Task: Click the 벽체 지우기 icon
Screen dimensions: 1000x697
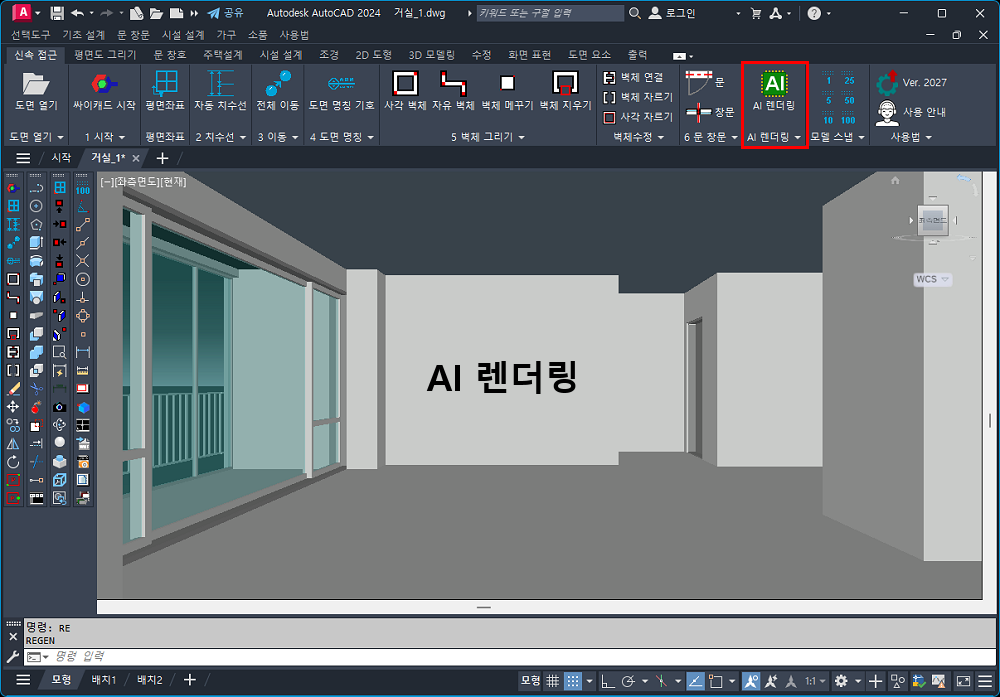Action: (566, 85)
